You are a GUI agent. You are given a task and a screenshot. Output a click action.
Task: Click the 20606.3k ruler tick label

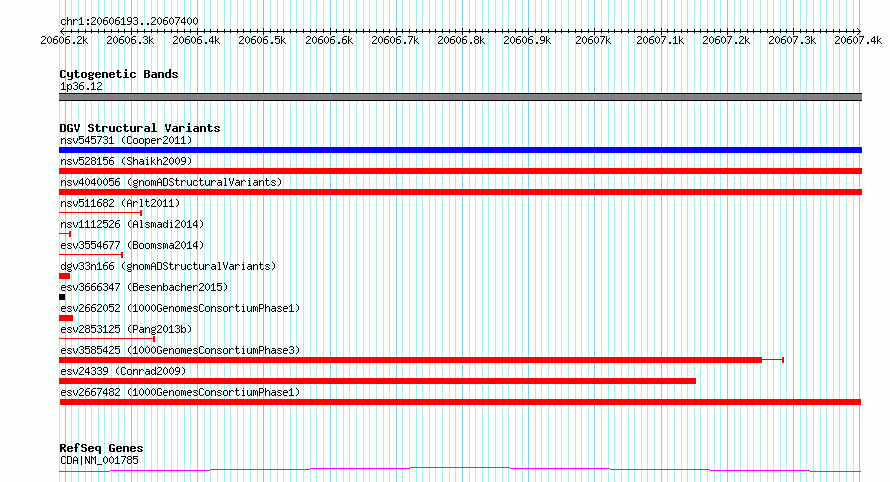[130, 40]
